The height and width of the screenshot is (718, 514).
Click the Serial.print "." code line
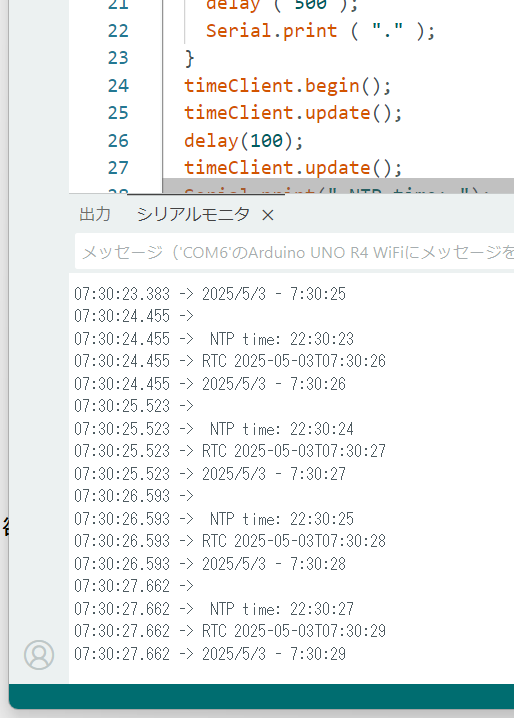[x=320, y=31]
